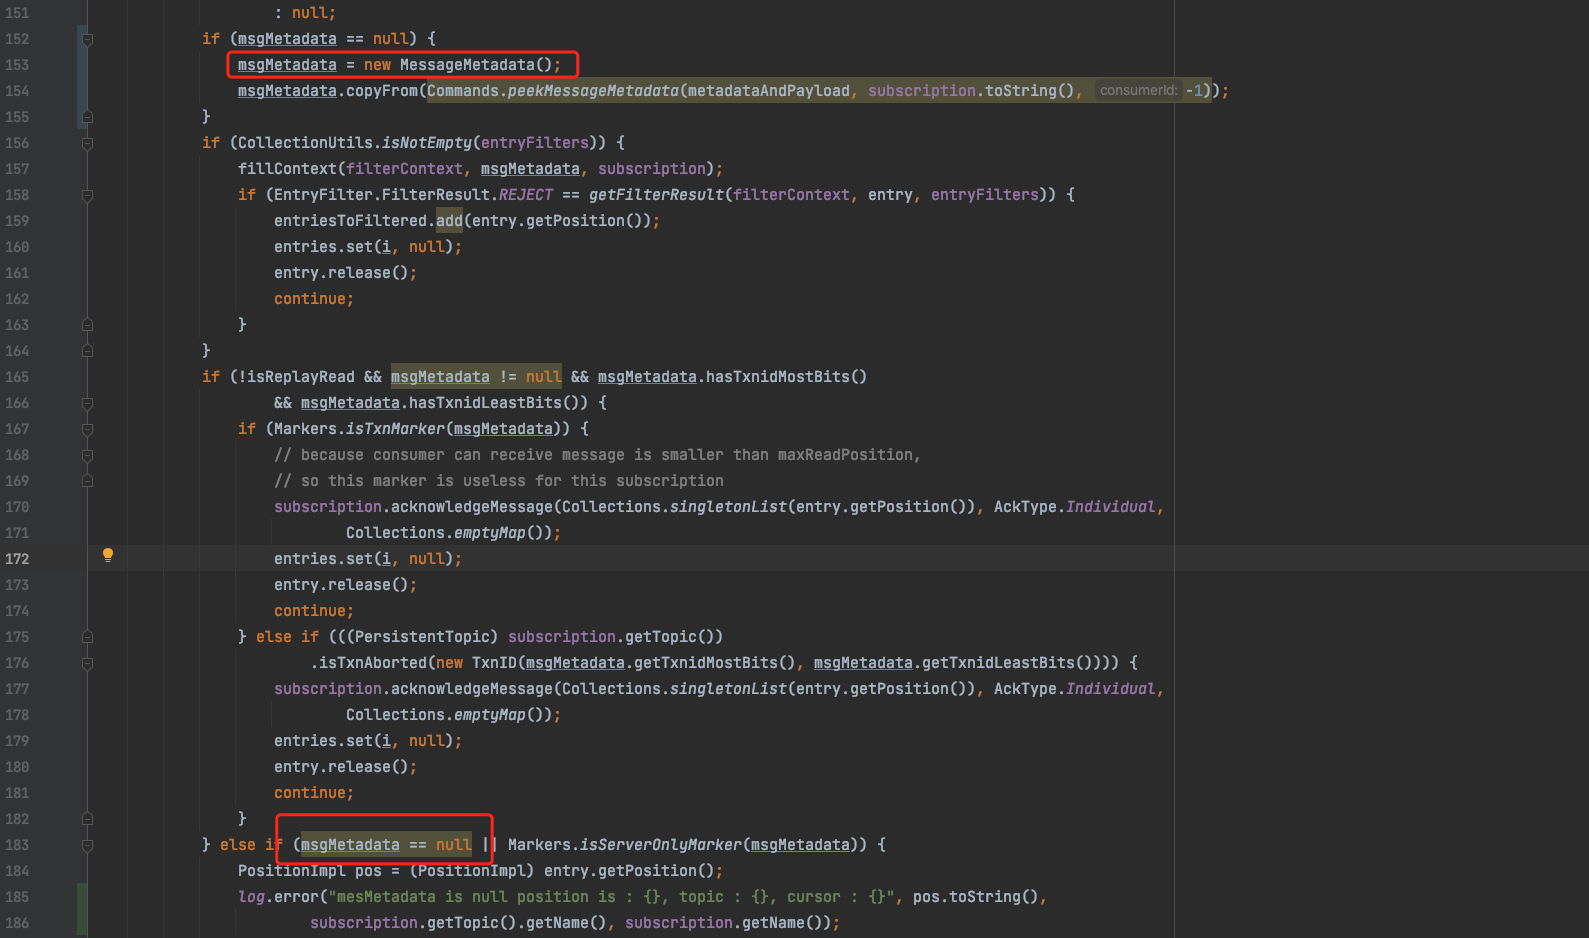Click 'continue;' on line 162
The height and width of the screenshot is (938, 1589).
(x=314, y=299)
